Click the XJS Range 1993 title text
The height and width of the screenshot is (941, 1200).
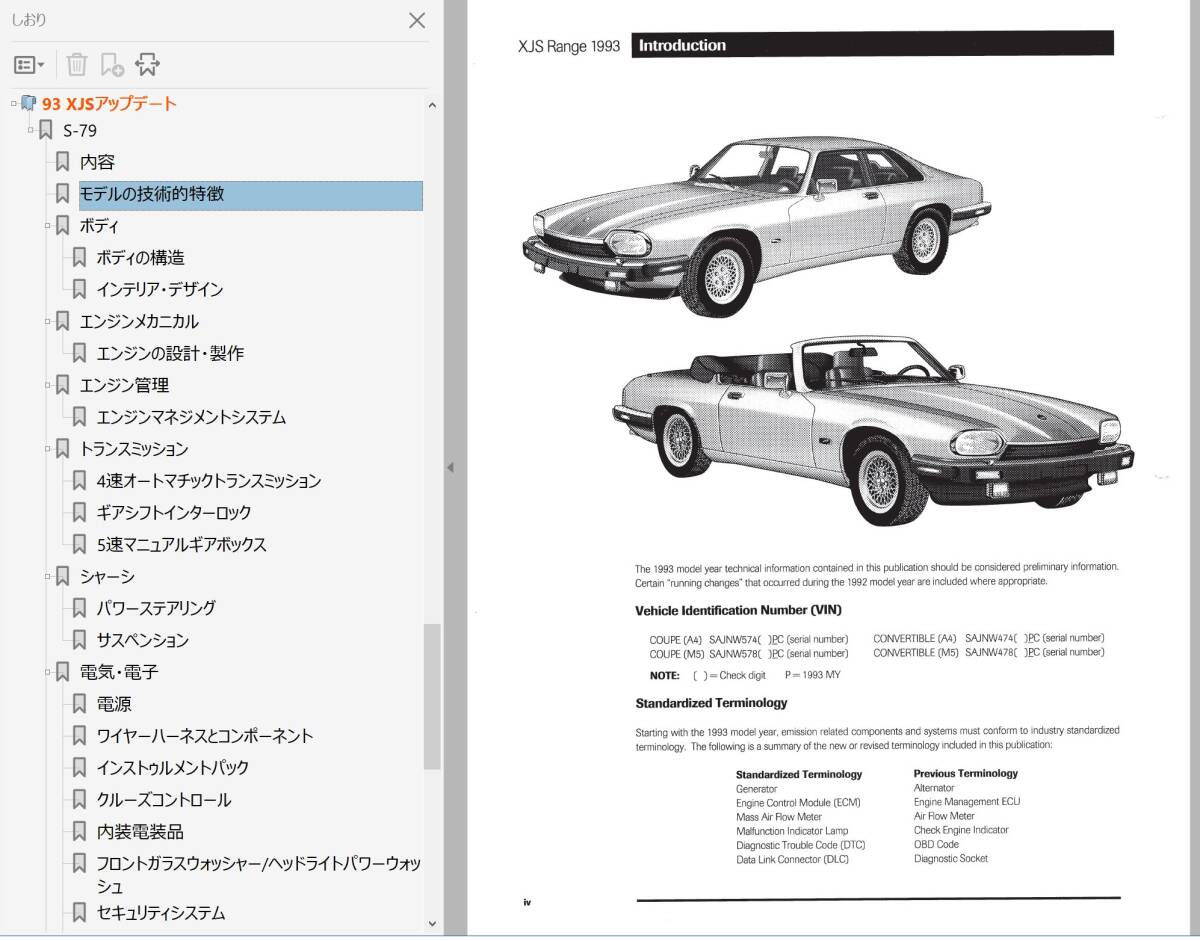pos(569,46)
